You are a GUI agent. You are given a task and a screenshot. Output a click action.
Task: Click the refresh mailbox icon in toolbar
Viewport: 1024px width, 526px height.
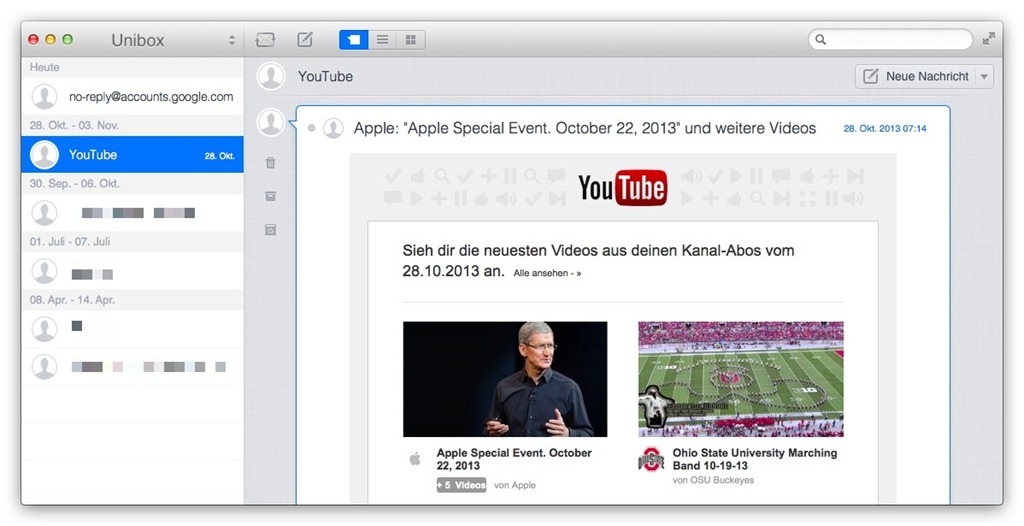265,40
